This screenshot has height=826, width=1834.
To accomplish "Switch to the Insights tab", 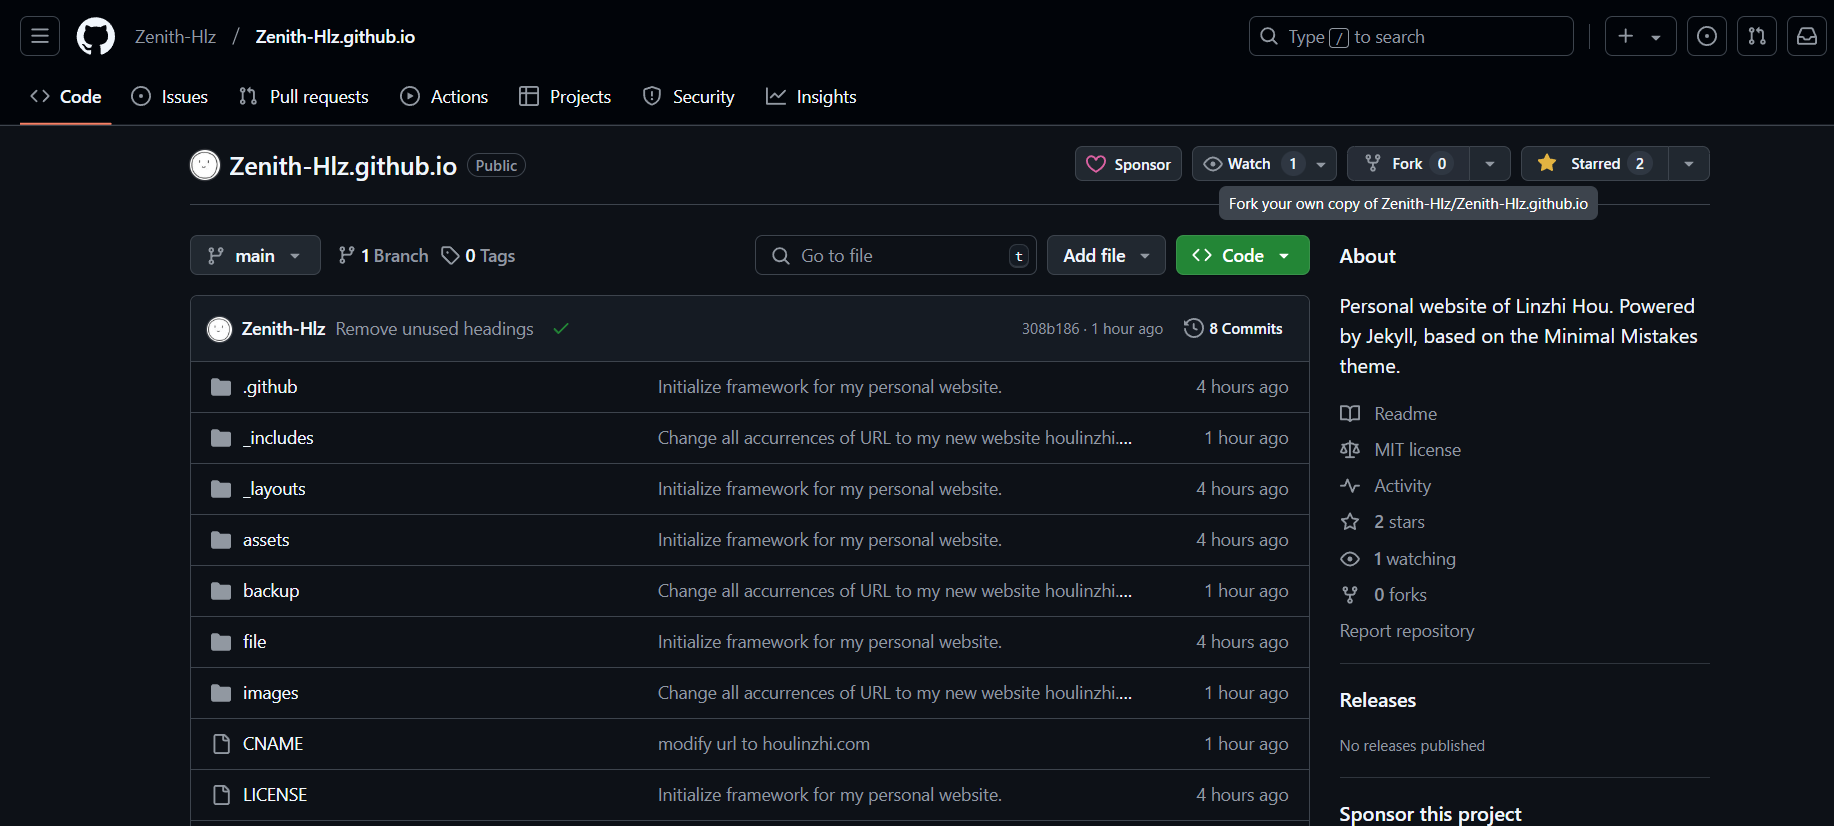I will [x=811, y=97].
